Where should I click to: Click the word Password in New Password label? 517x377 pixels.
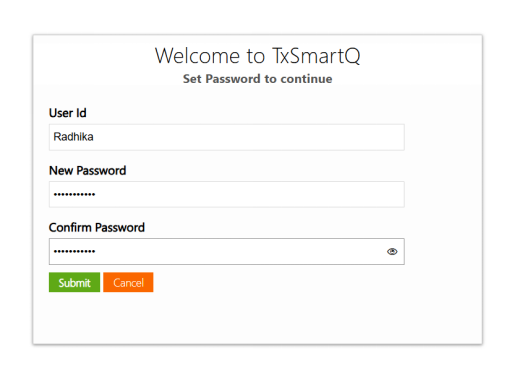coord(101,170)
